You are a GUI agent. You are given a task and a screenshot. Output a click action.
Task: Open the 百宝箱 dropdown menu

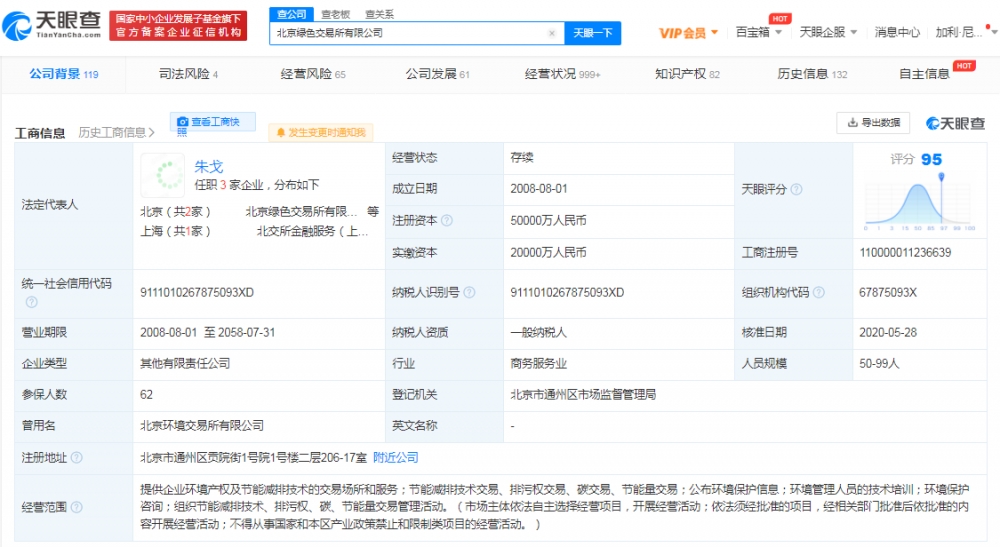coord(758,32)
